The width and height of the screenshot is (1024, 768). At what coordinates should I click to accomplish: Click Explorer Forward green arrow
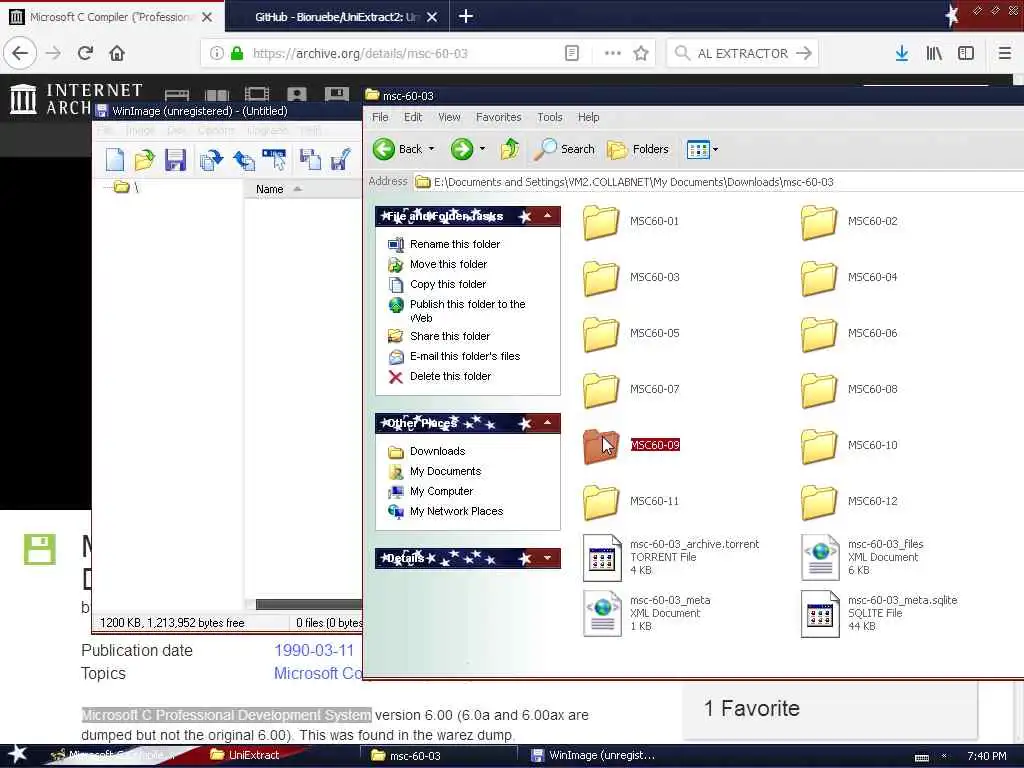(x=462, y=150)
